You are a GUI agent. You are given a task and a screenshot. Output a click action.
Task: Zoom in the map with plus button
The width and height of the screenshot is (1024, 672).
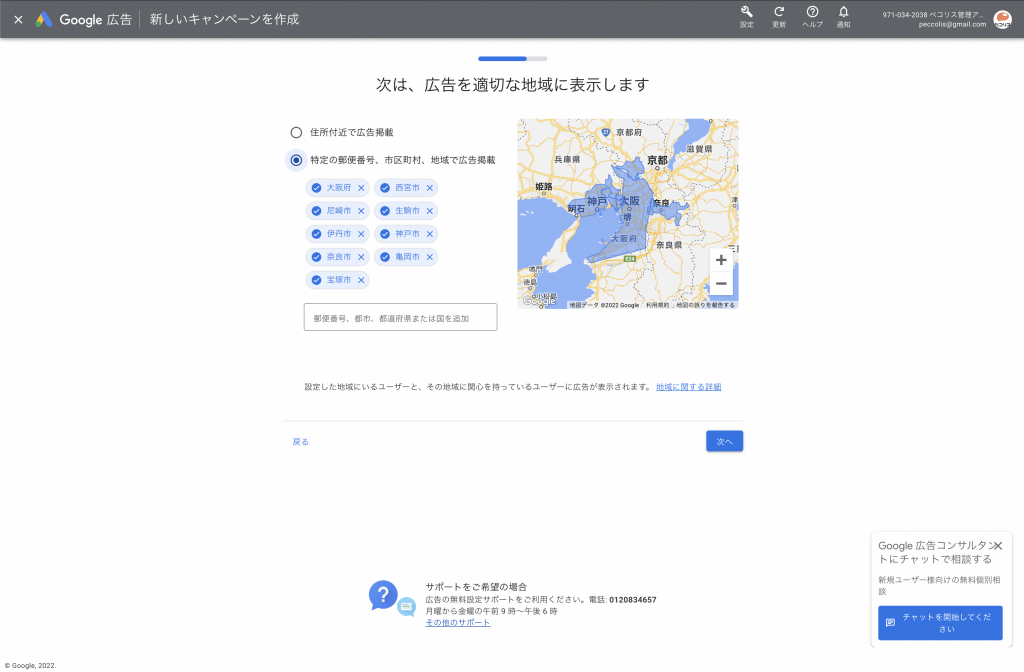point(721,260)
